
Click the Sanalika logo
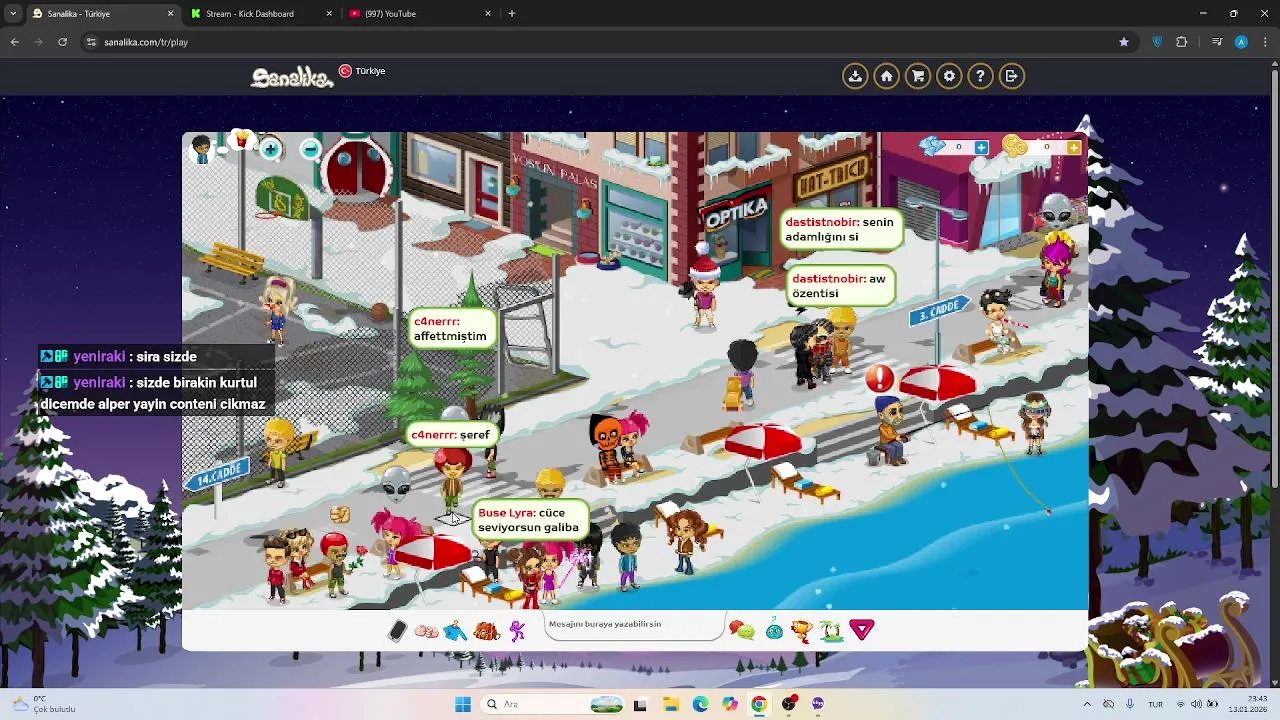[x=292, y=77]
